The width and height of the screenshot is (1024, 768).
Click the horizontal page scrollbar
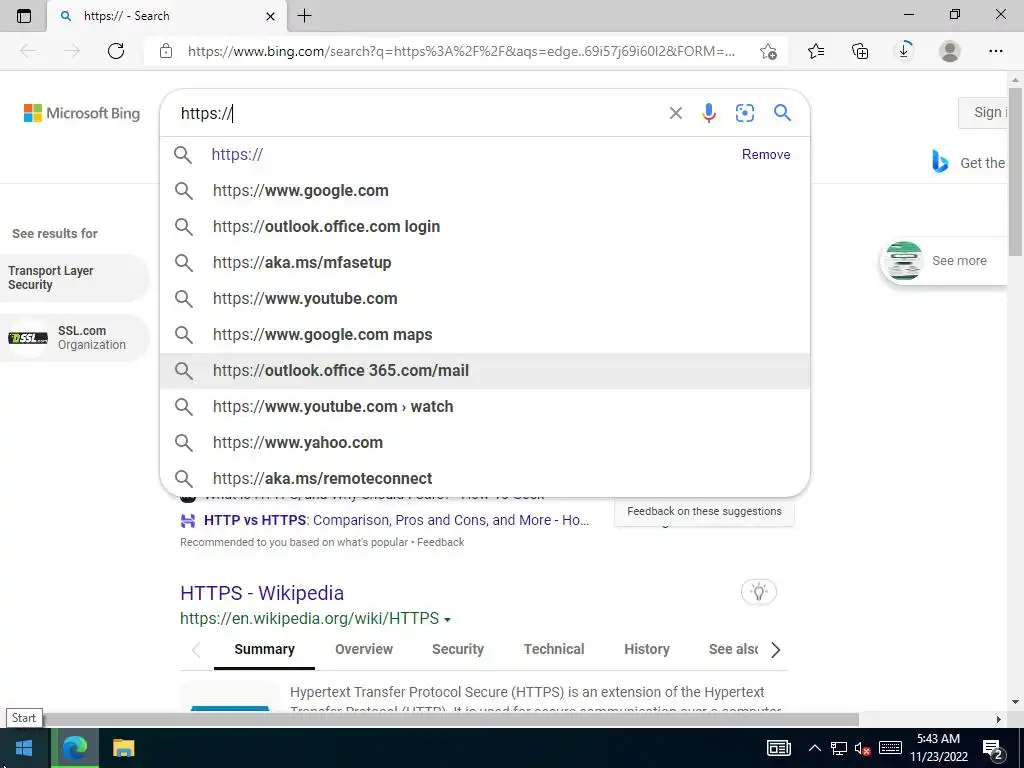coord(451,719)
